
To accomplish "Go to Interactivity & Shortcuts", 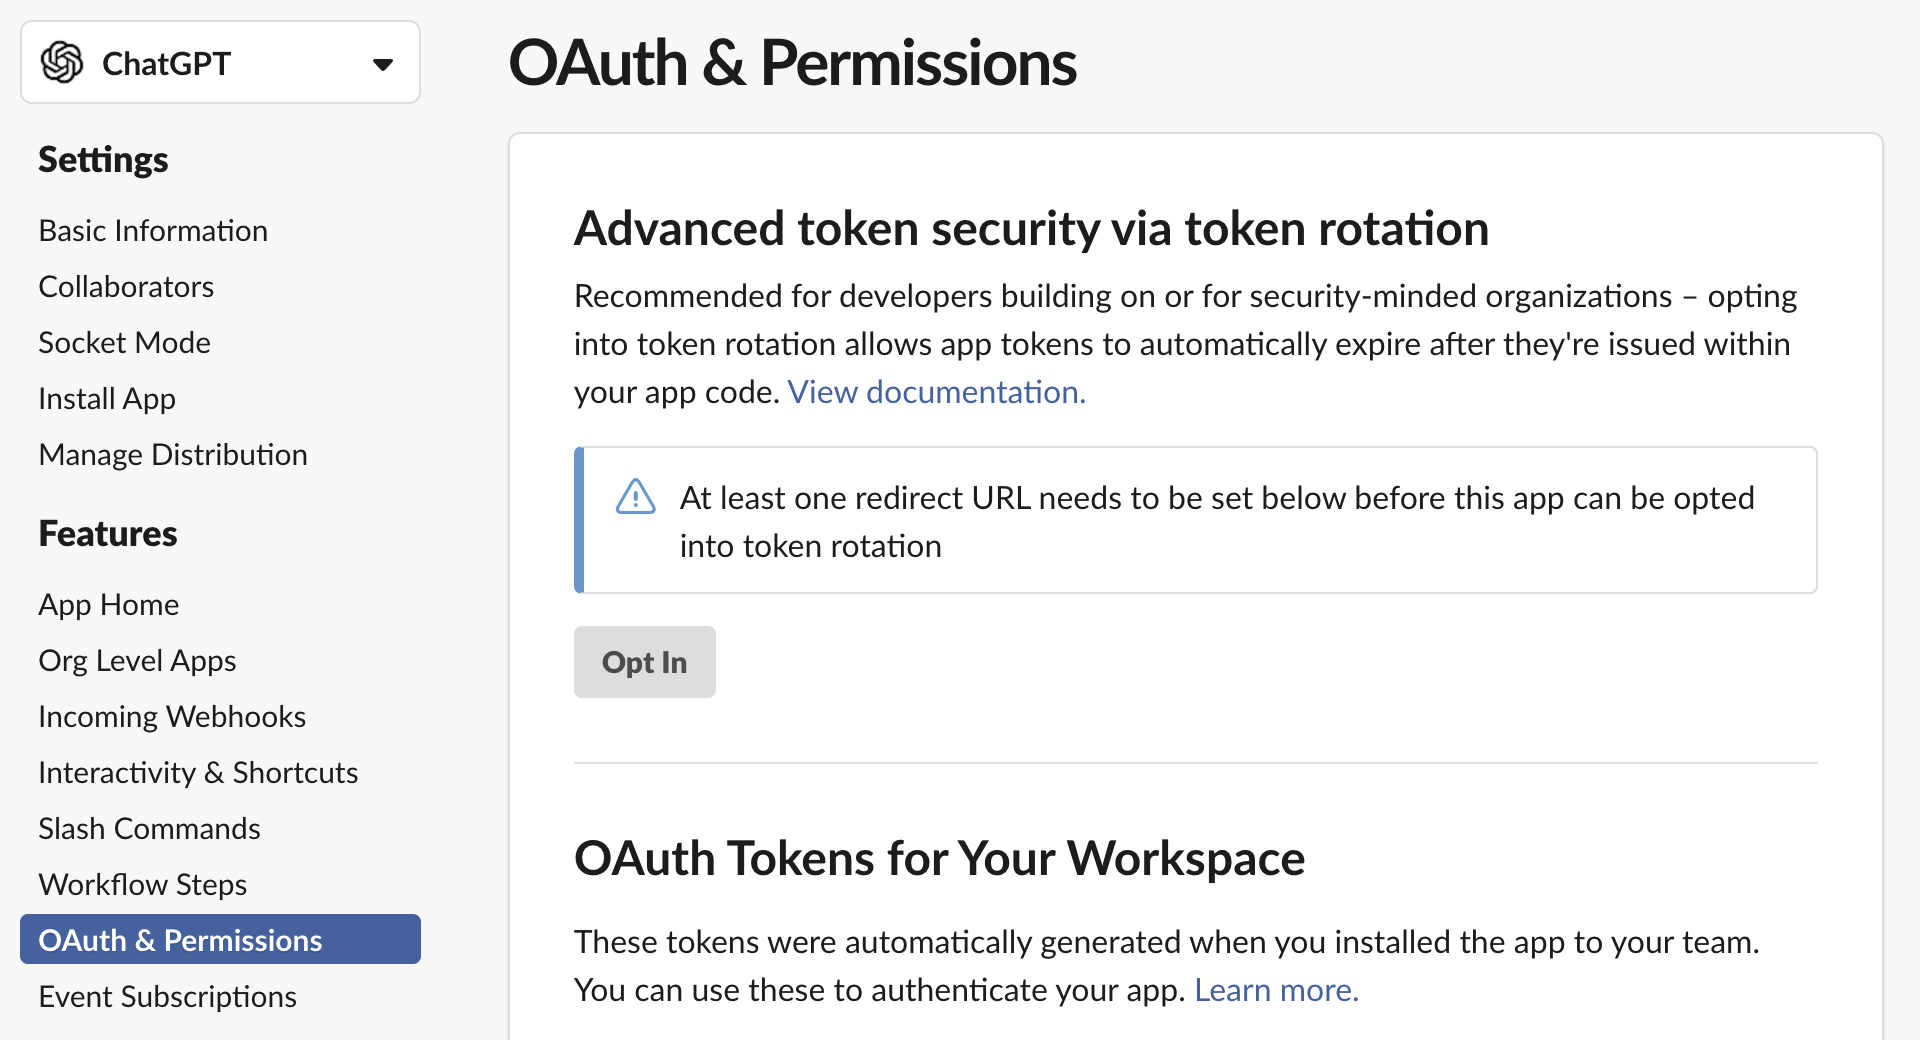I will point(198,773).
